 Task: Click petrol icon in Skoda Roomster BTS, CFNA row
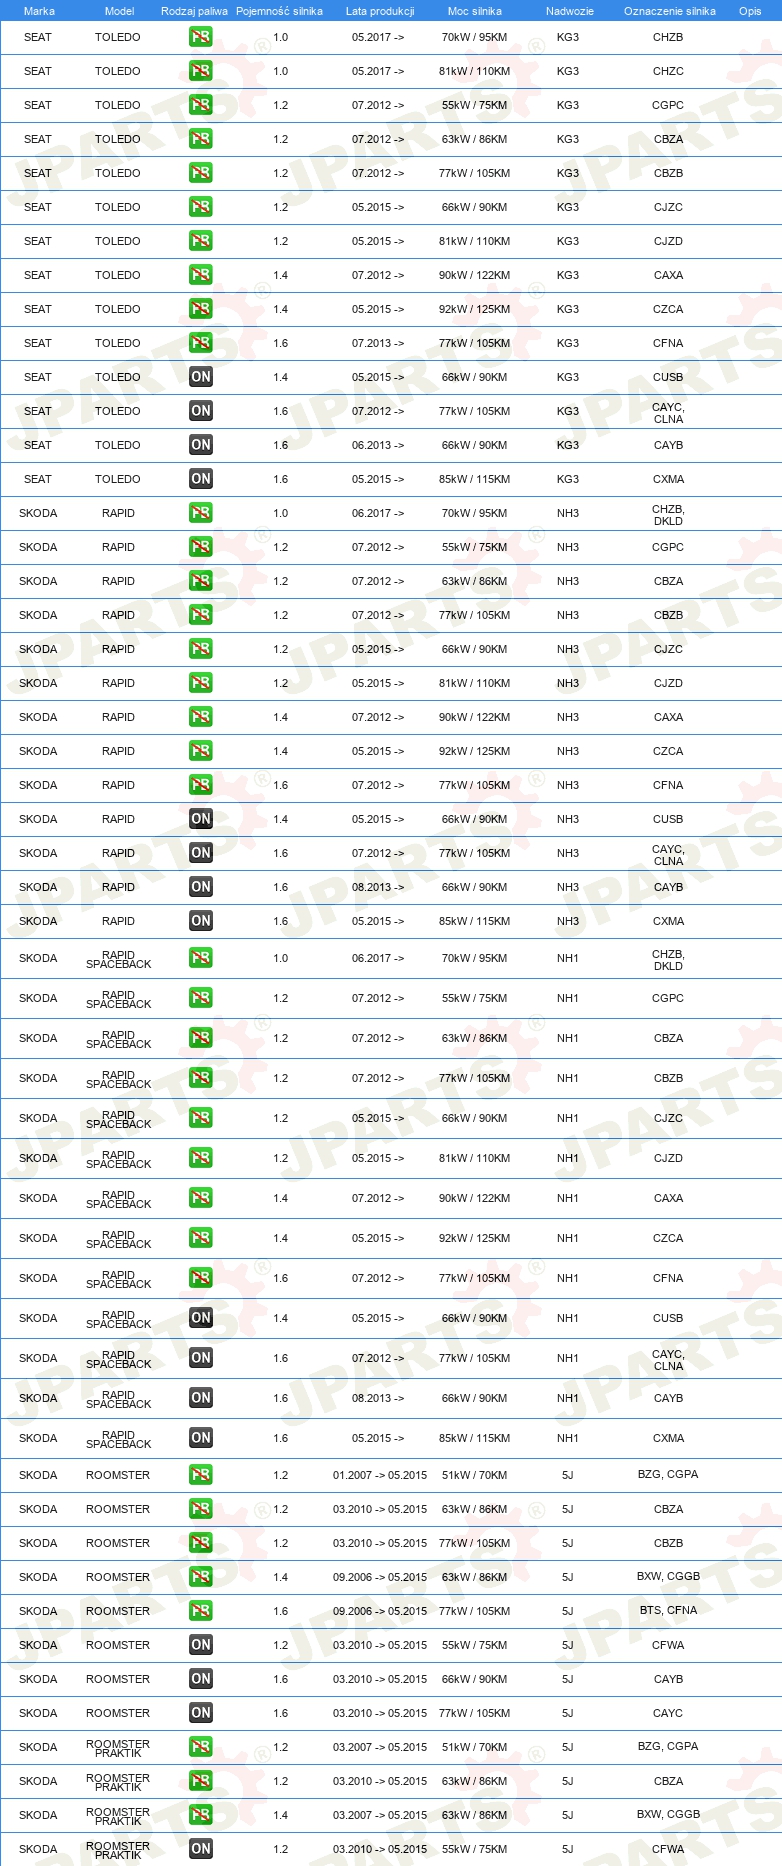(201, 1611)
